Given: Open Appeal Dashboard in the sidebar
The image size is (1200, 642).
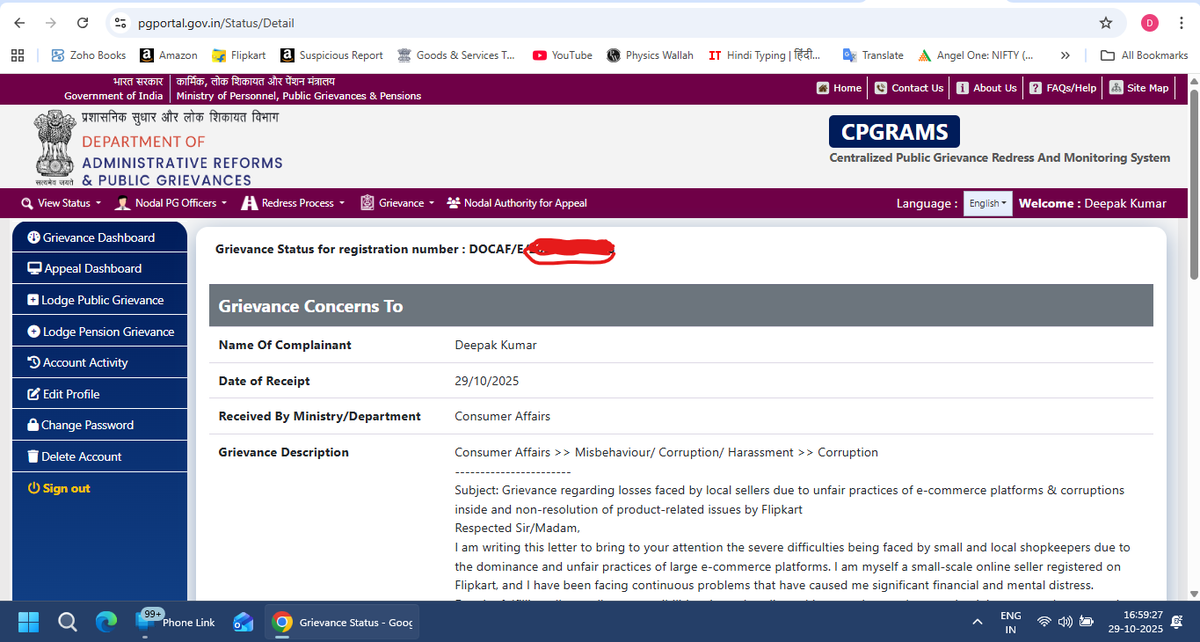Looking at the screenshot, I should coord(99,268).
